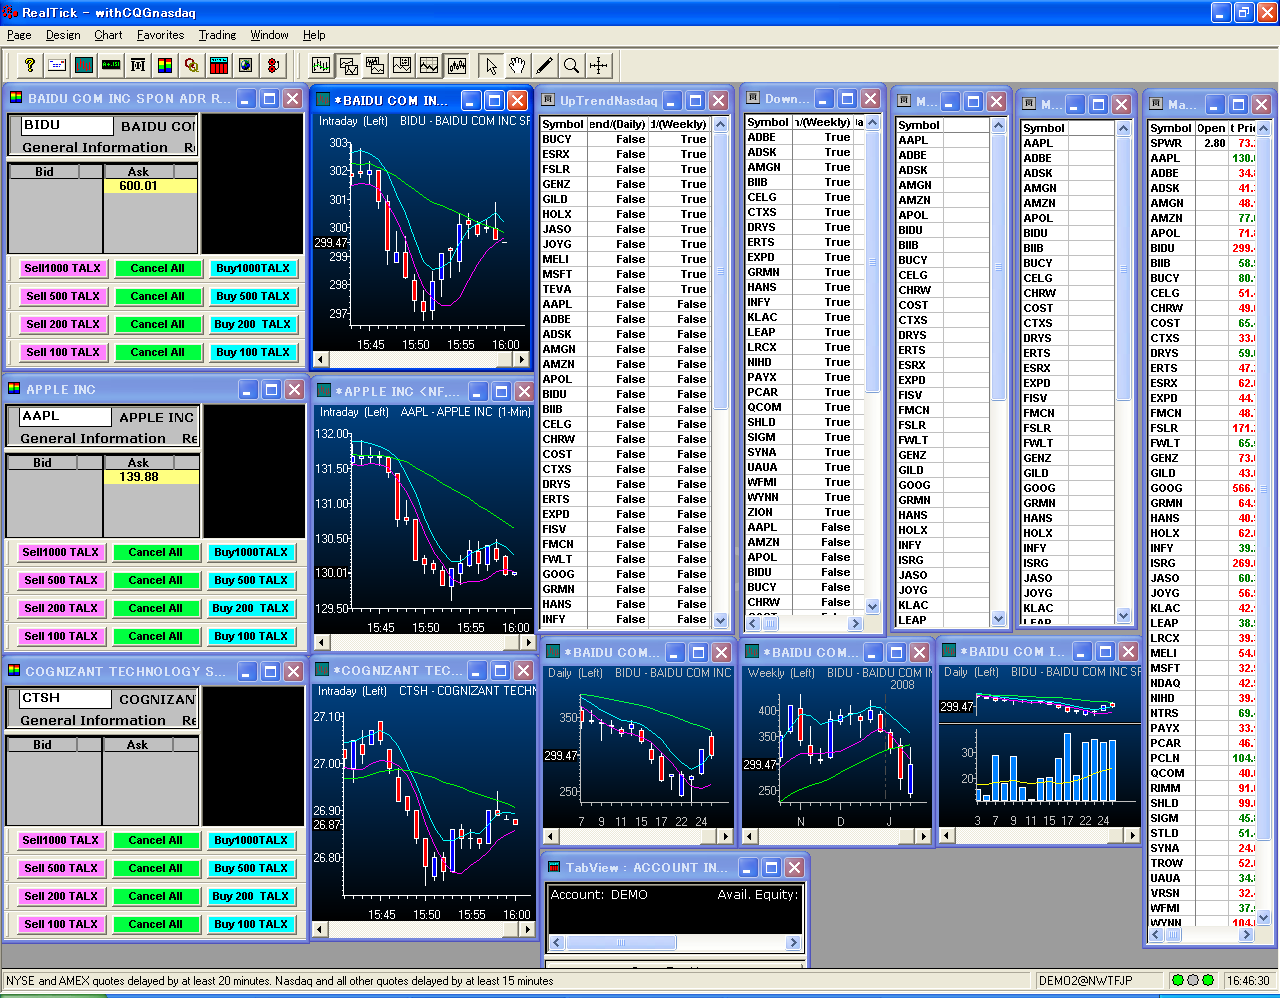Open the green ticker display toolbar icon

click(x=111, y=65)
